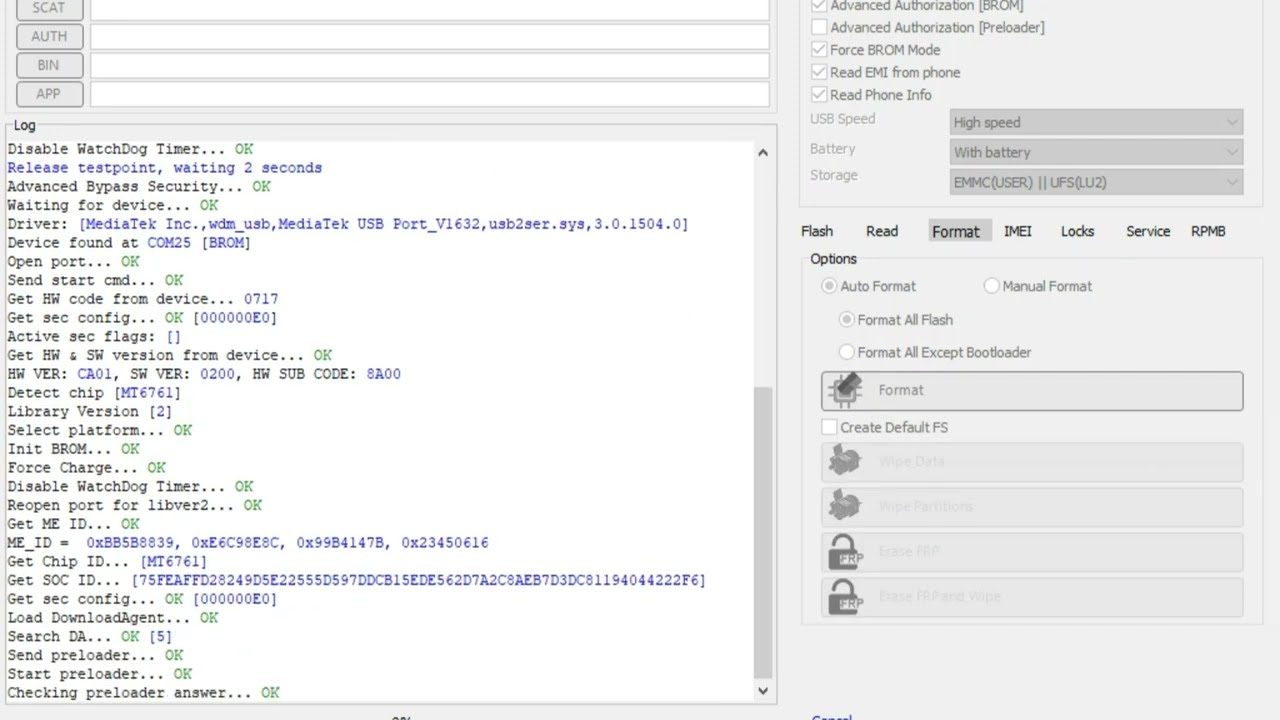Click the SCAT file path field
1280x720 pixels.
click(x=430, y=8)
